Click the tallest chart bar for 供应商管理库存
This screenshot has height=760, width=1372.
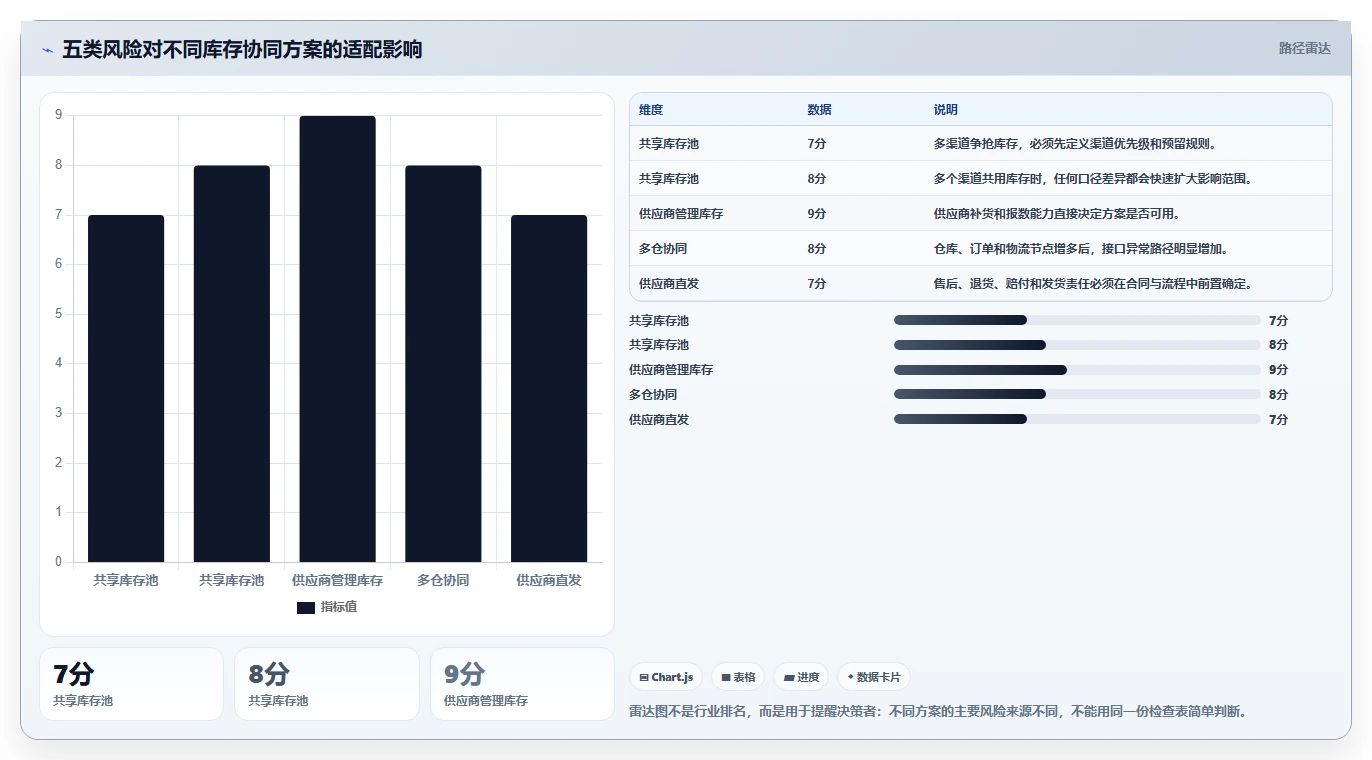click(337, 339)
